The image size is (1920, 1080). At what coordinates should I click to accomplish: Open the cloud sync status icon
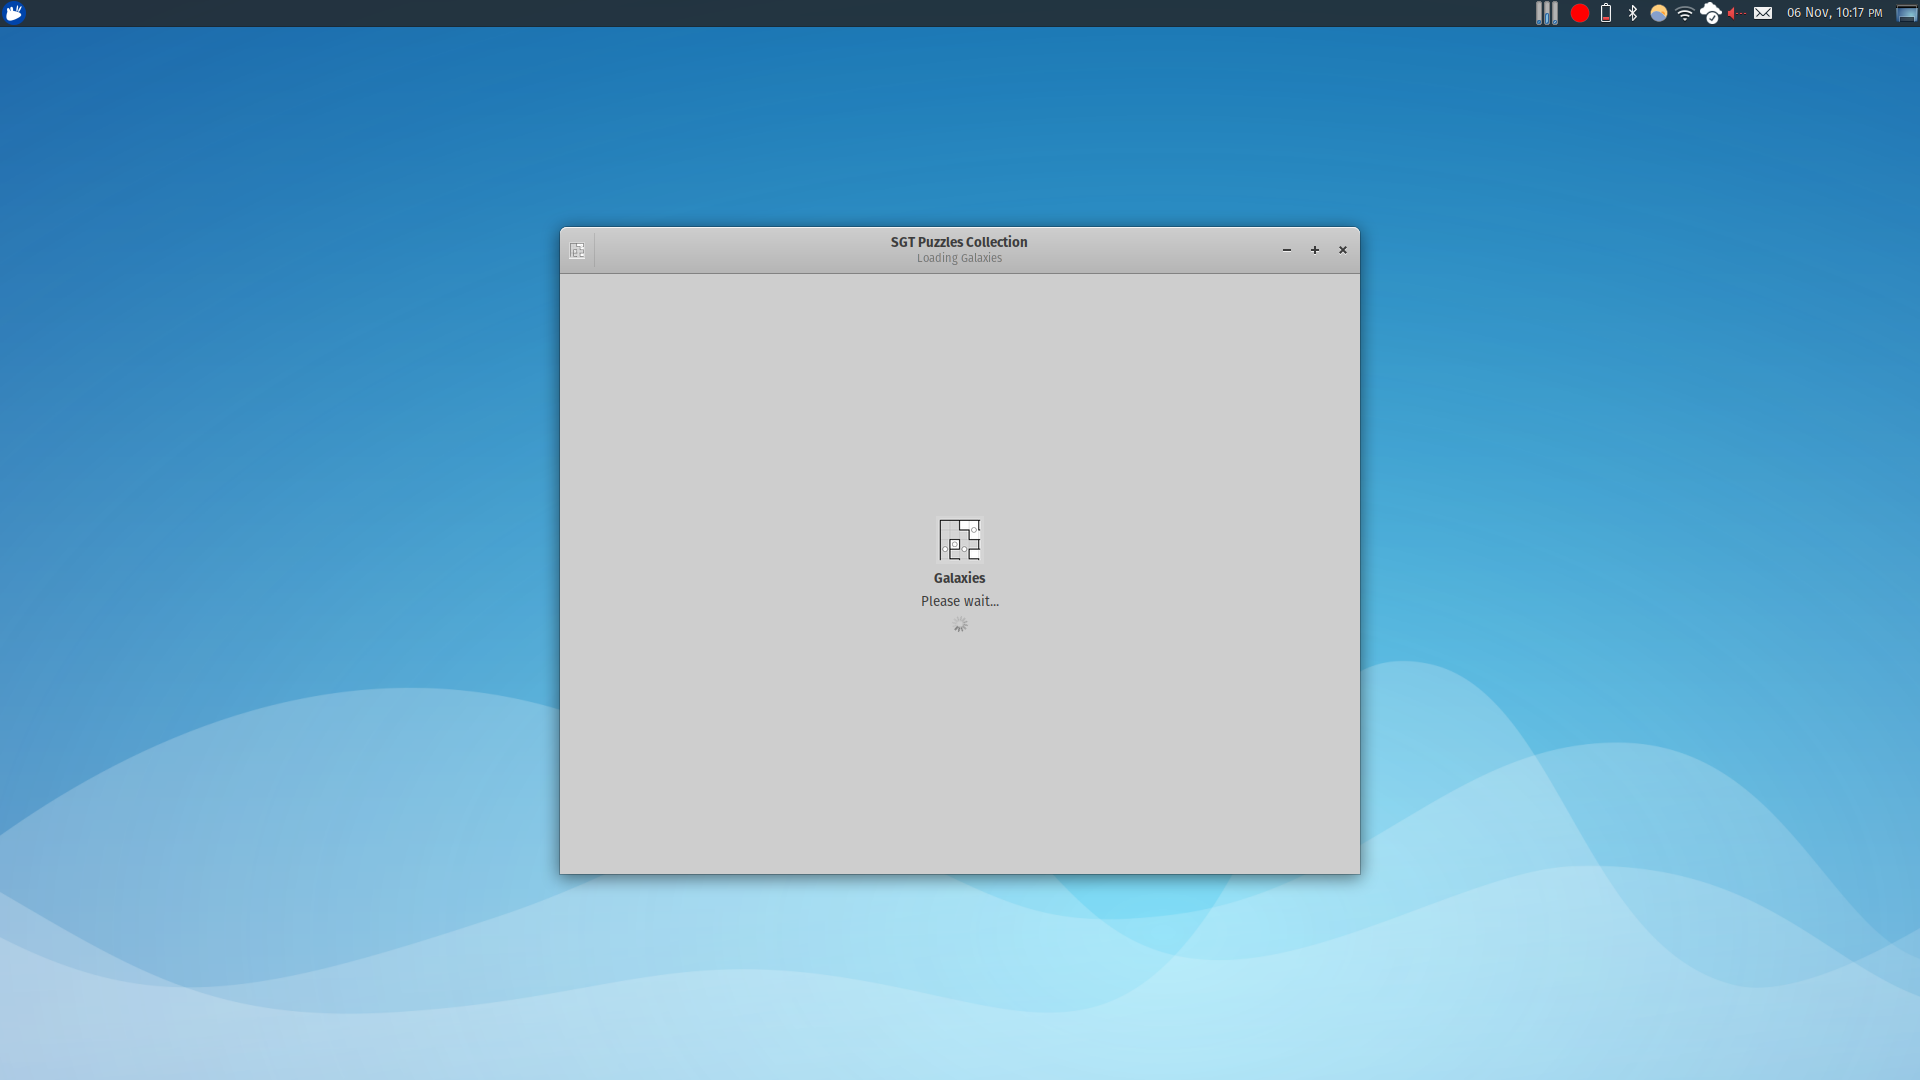pos(1711,13)
